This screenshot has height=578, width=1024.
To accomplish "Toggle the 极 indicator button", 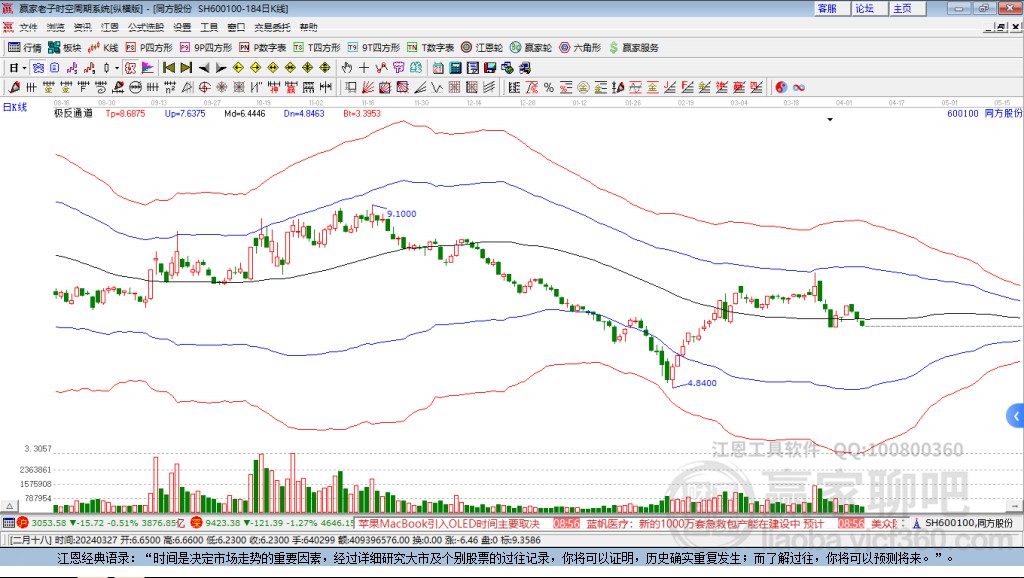I will (130, 68).
